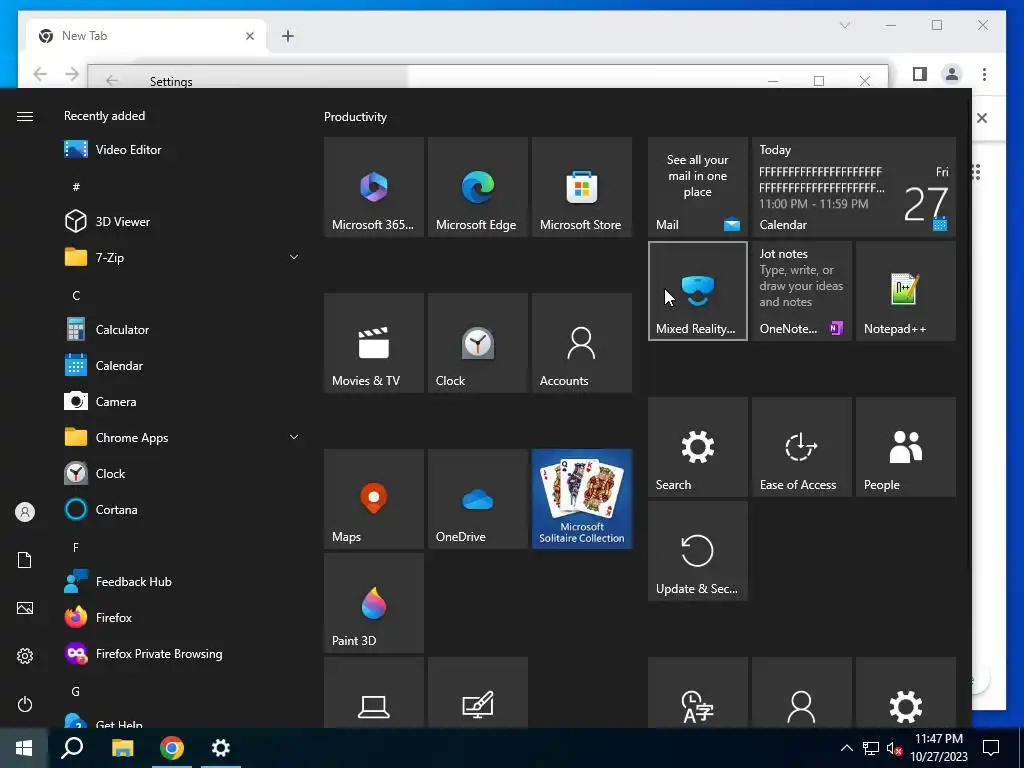This screenshot has width=1024, height=768.
Task: Click the Productivity group heading
Action: [355, 117]
